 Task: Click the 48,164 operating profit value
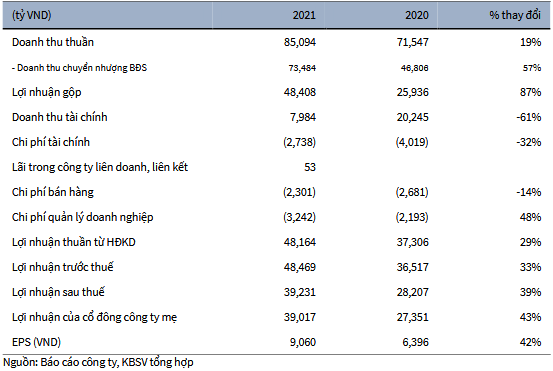(x=300, y=242)
